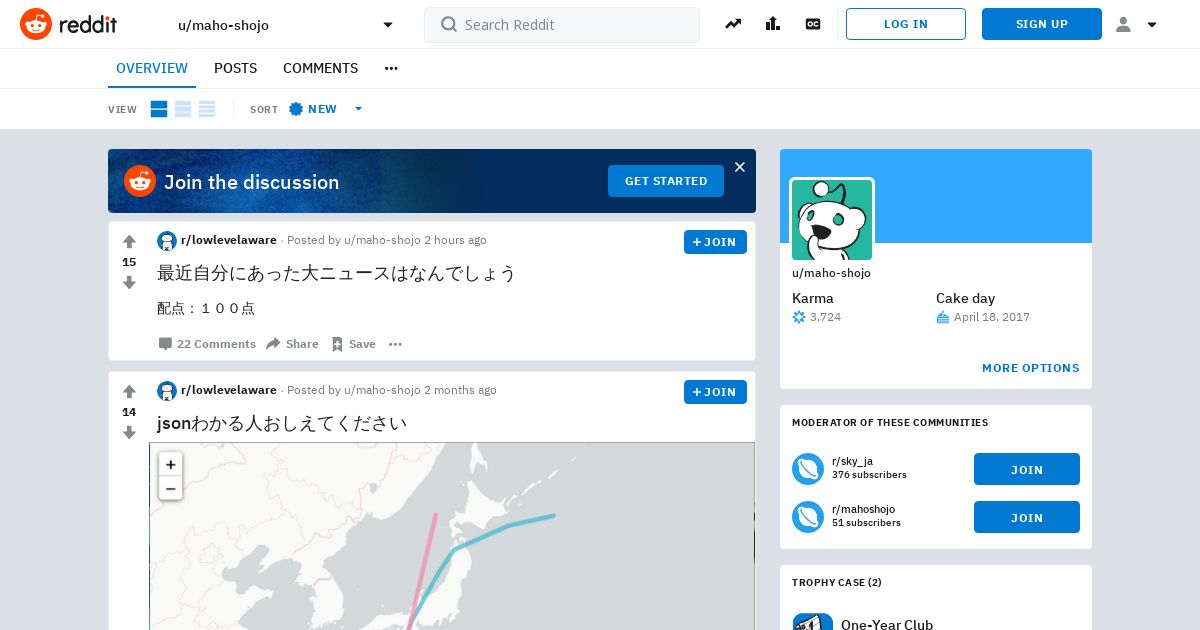Click the r/sky_ja community icon
1200x630 pixels.
click(x=808, y=469)
